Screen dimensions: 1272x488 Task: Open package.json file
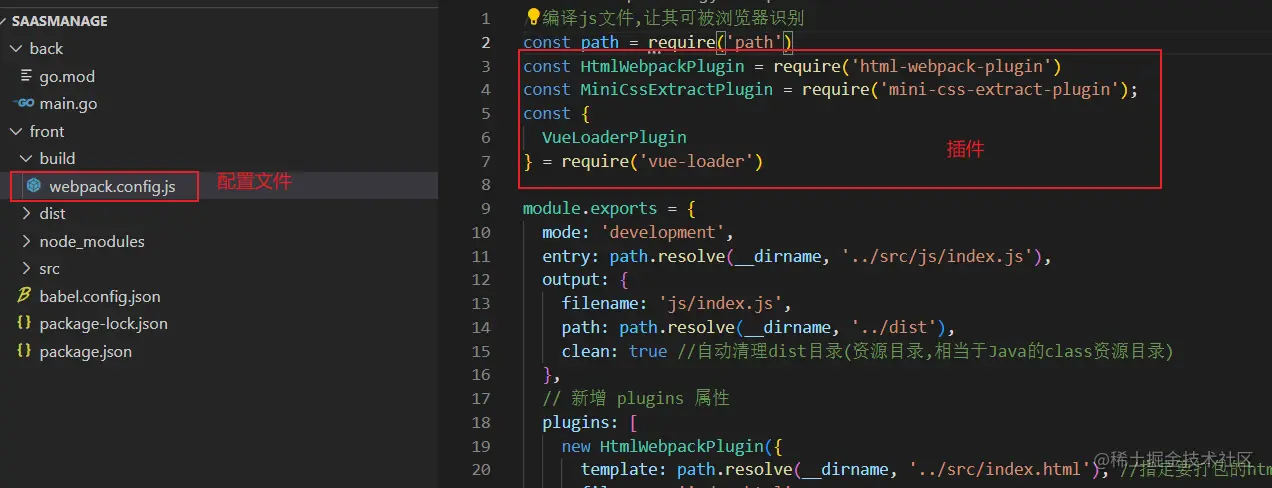pos(85,352)
